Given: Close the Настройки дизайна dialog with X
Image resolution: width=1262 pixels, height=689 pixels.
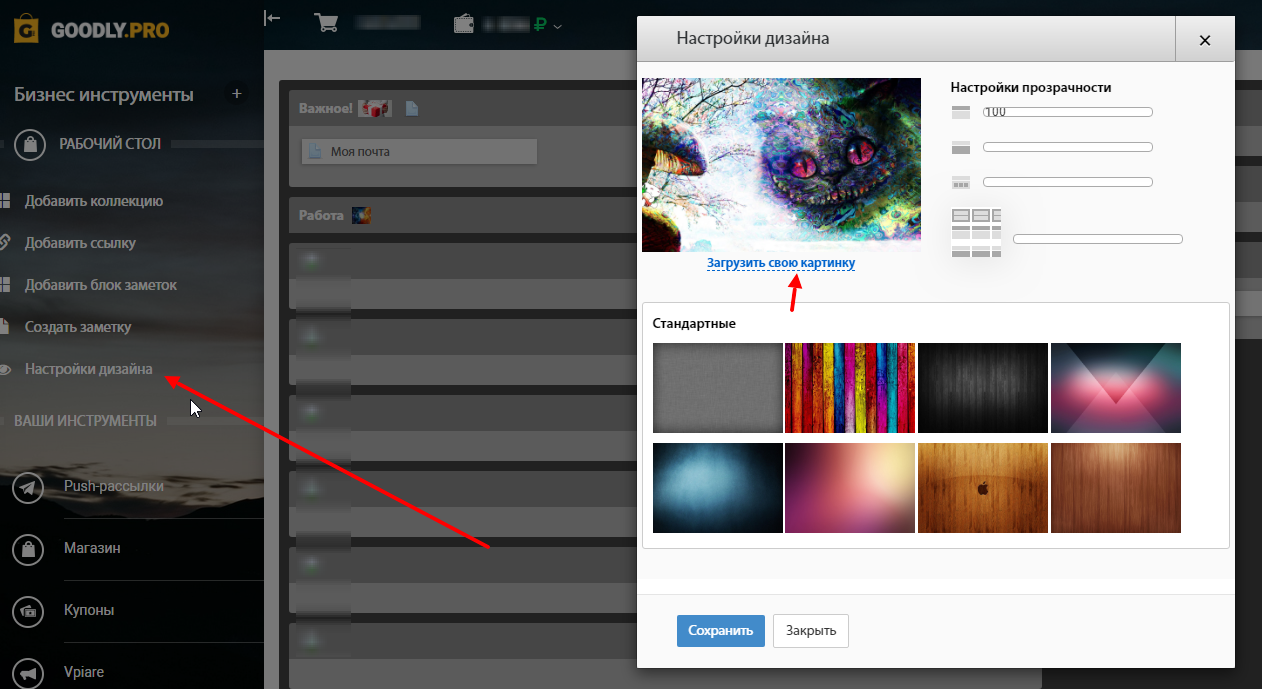Looking at the screenshot, I should point(1205,40).
